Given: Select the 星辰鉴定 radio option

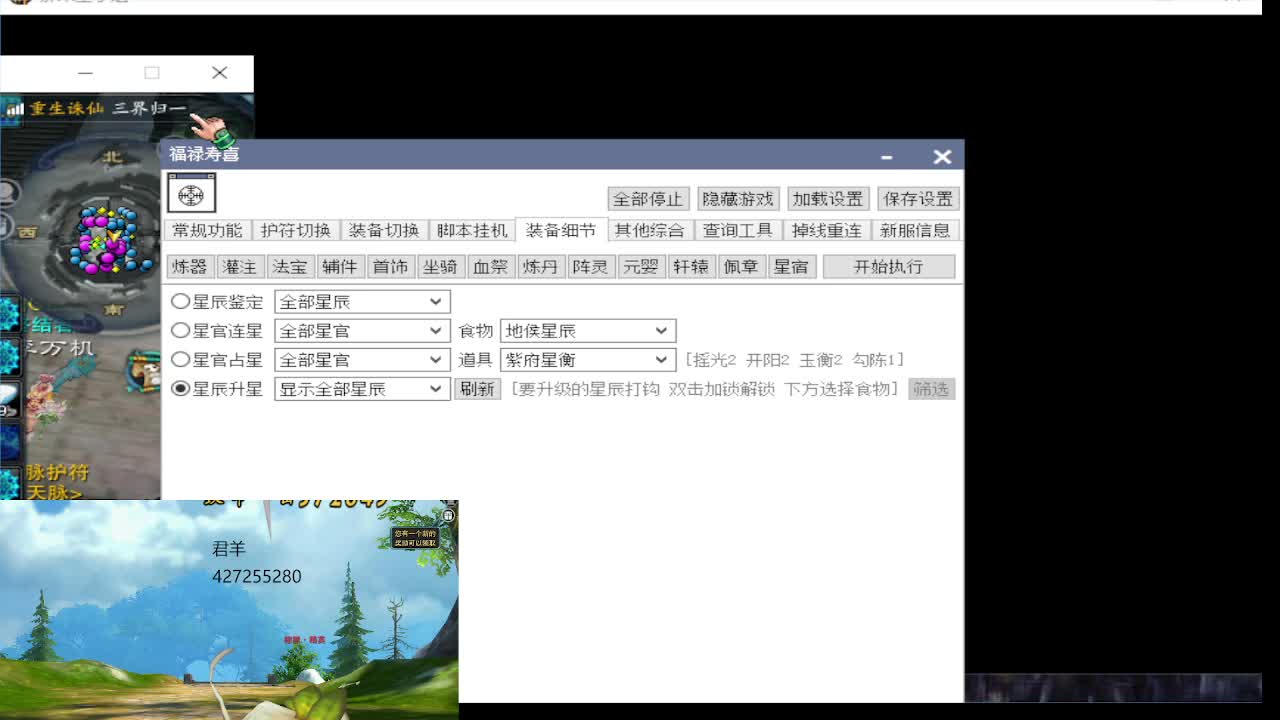Looking at the screenshot, I should (181, 301).
